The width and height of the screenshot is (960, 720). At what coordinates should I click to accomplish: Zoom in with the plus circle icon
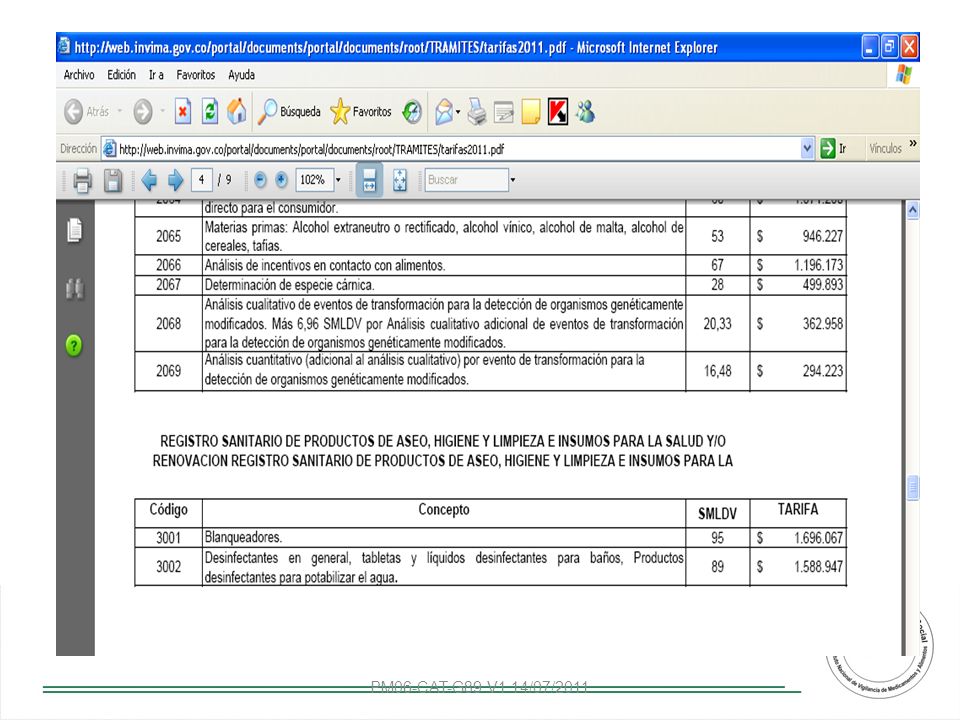[281, 180]
